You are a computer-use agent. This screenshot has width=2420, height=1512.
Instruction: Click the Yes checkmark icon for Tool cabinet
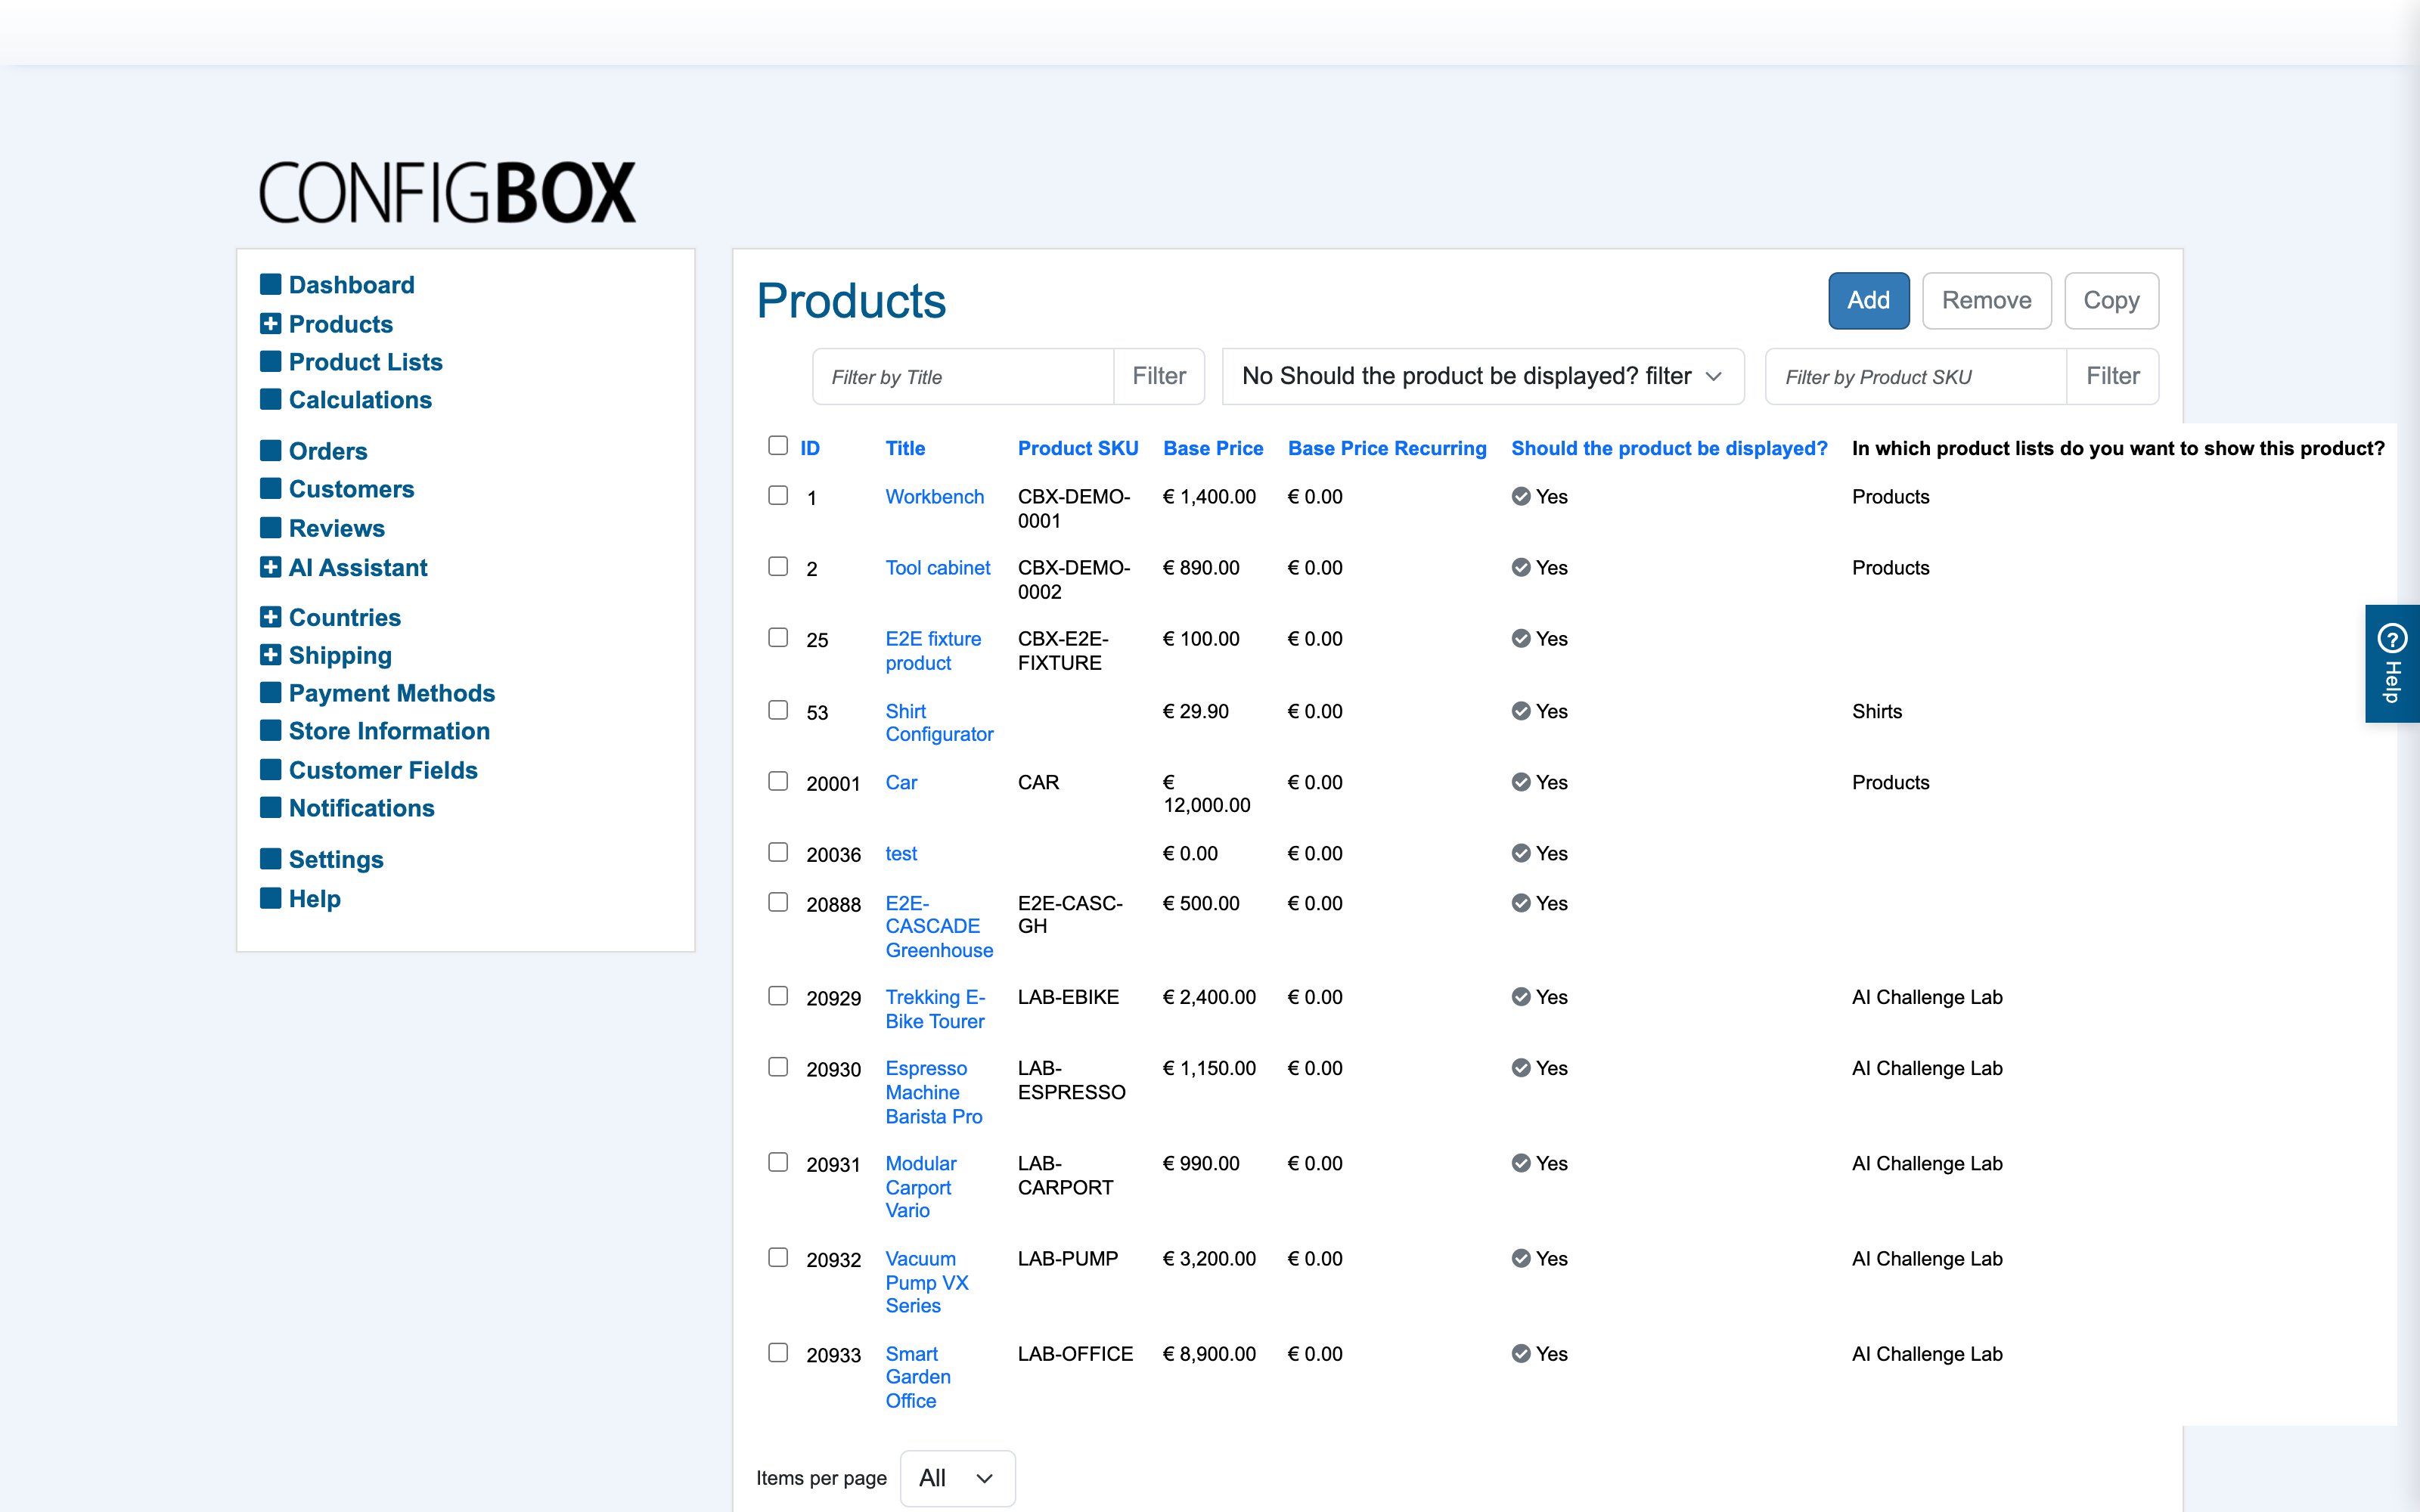[x=1521, y=568]
